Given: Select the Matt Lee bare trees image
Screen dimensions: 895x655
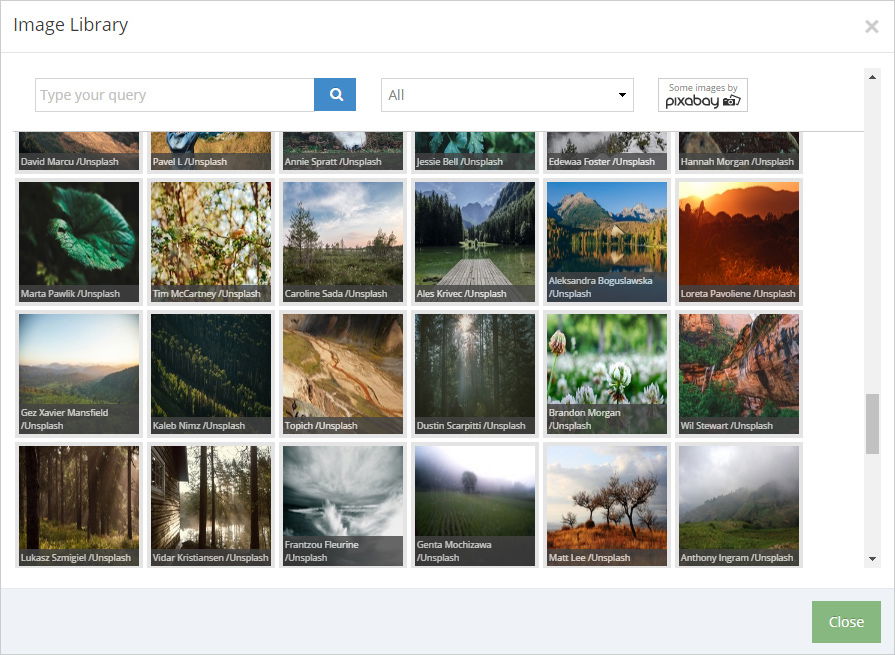Looking at the screenshot, I should click(607, 506).
